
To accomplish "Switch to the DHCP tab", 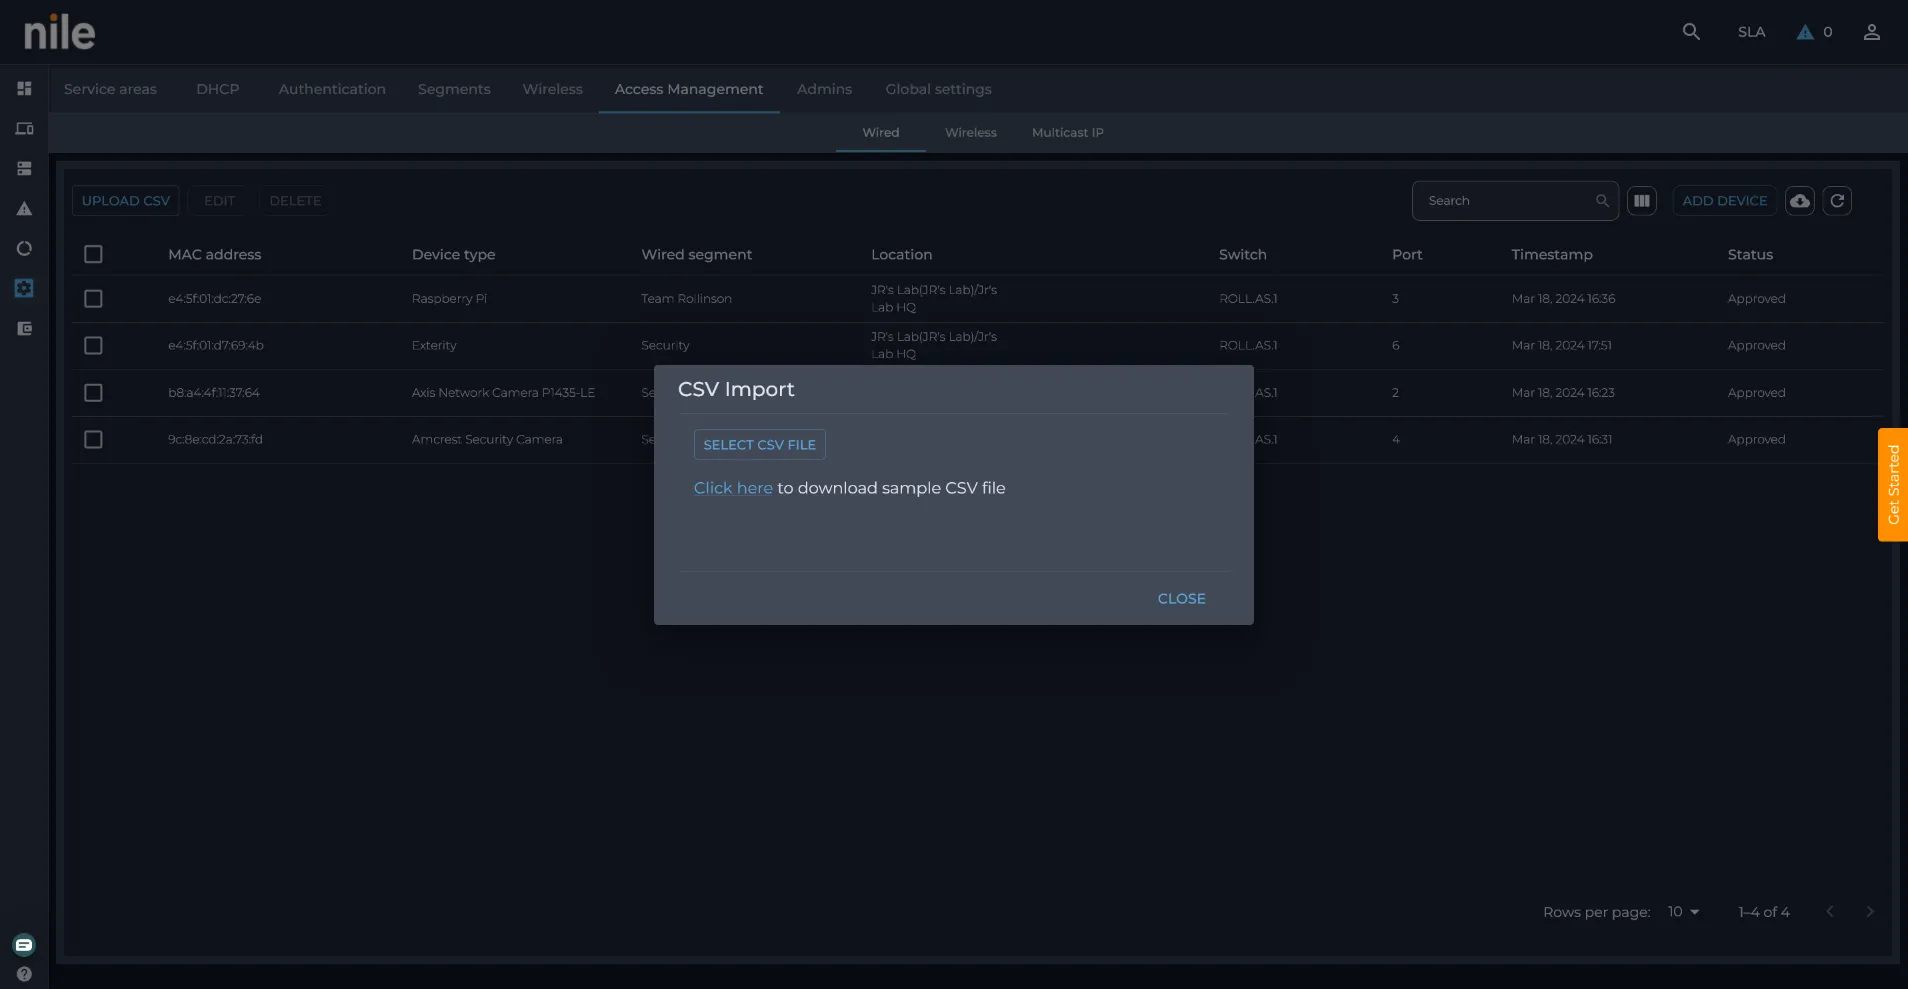I will (x=218, y=89).
